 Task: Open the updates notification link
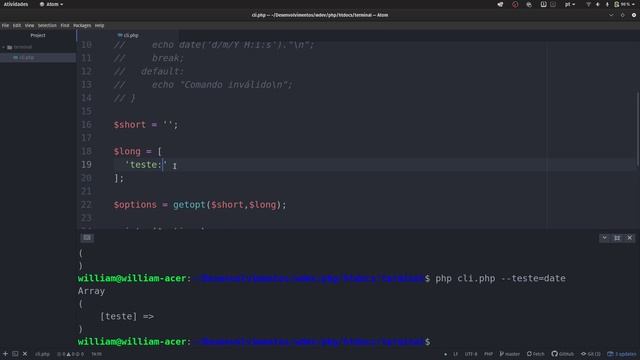(x=621, y=354)
